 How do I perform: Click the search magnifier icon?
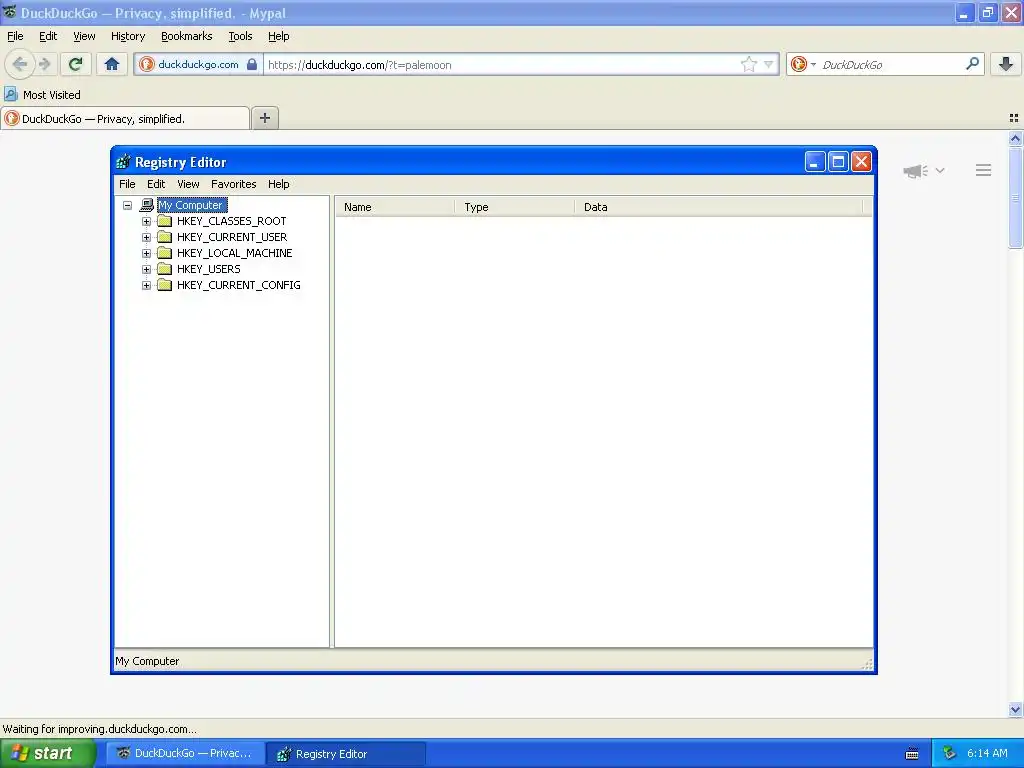[x=972, y=64]
